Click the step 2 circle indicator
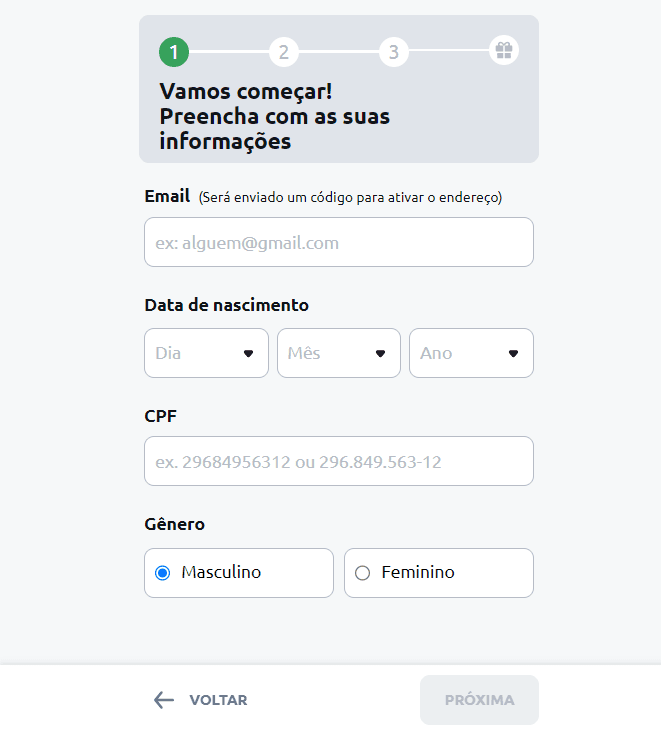Image resolution: width=661 pixels, height=731 pixels. (x=284, y=52)
